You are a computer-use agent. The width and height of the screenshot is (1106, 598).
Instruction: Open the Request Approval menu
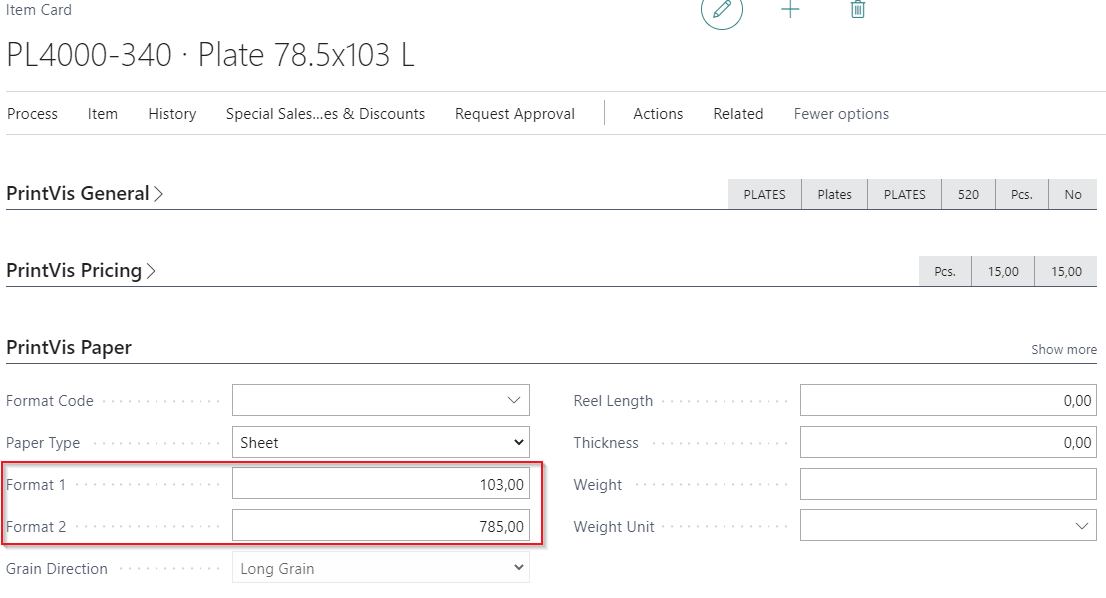coord(514,114)
